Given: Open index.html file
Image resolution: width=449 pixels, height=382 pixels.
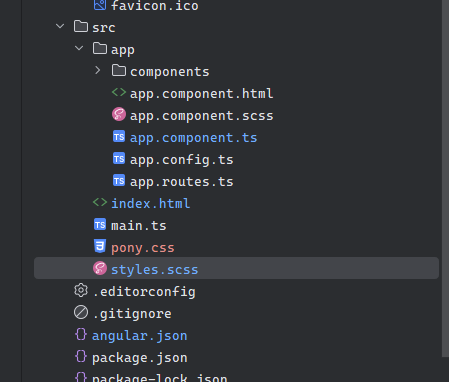Looking at the screenshot, I should point(151,204).
